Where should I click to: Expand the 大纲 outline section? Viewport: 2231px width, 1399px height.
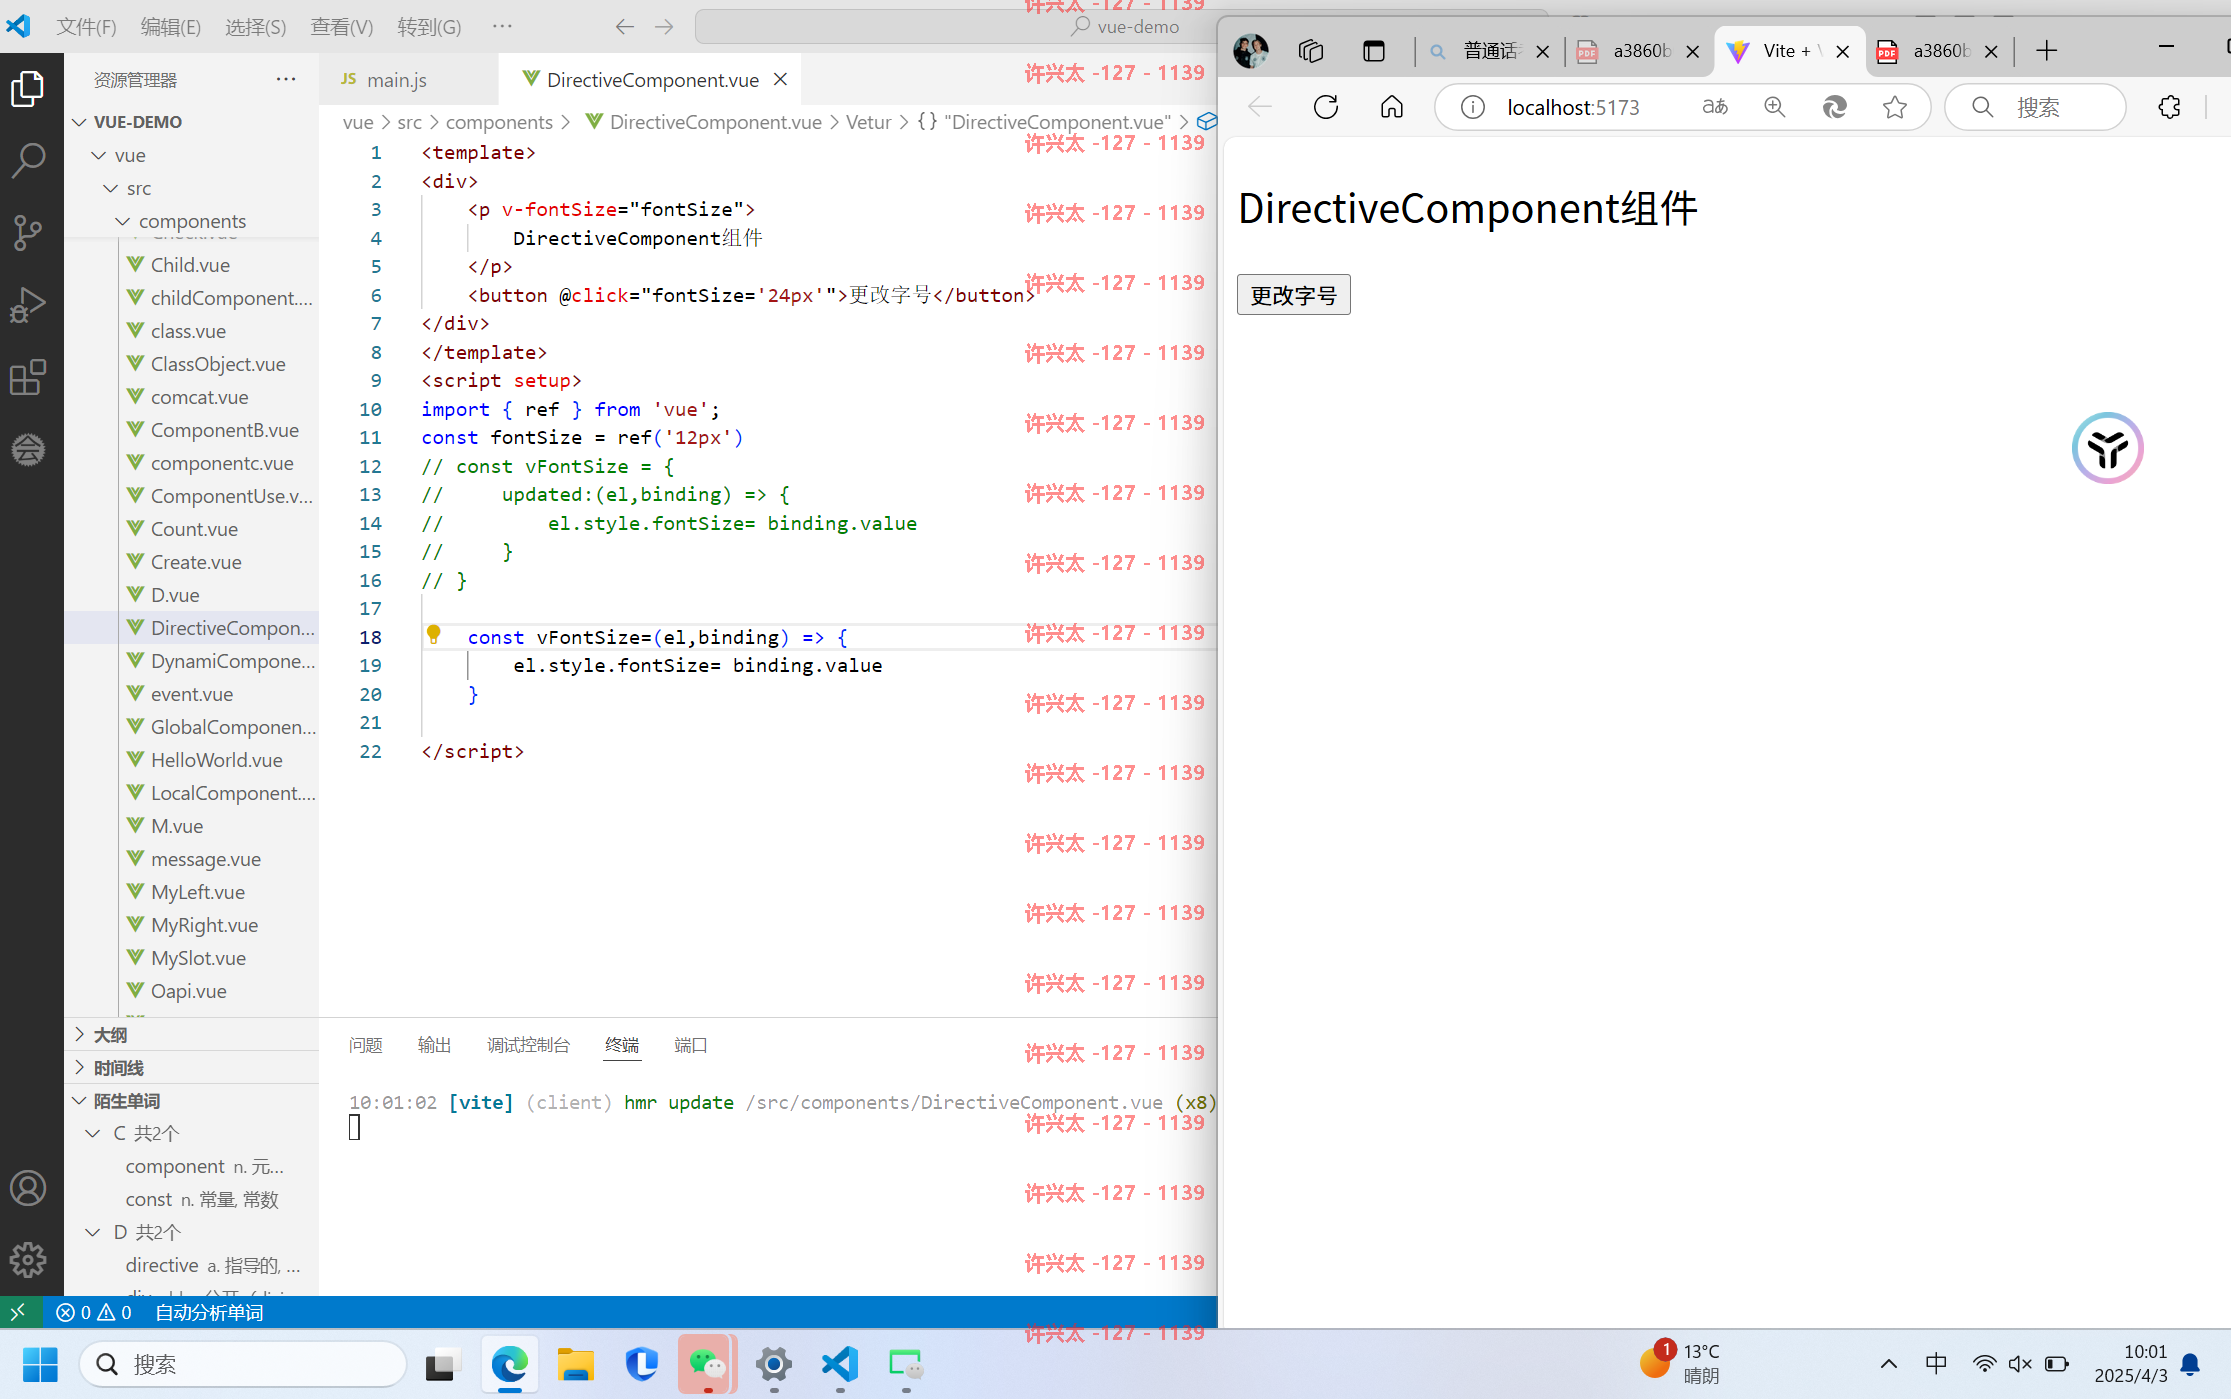(x=192, y=1035)
